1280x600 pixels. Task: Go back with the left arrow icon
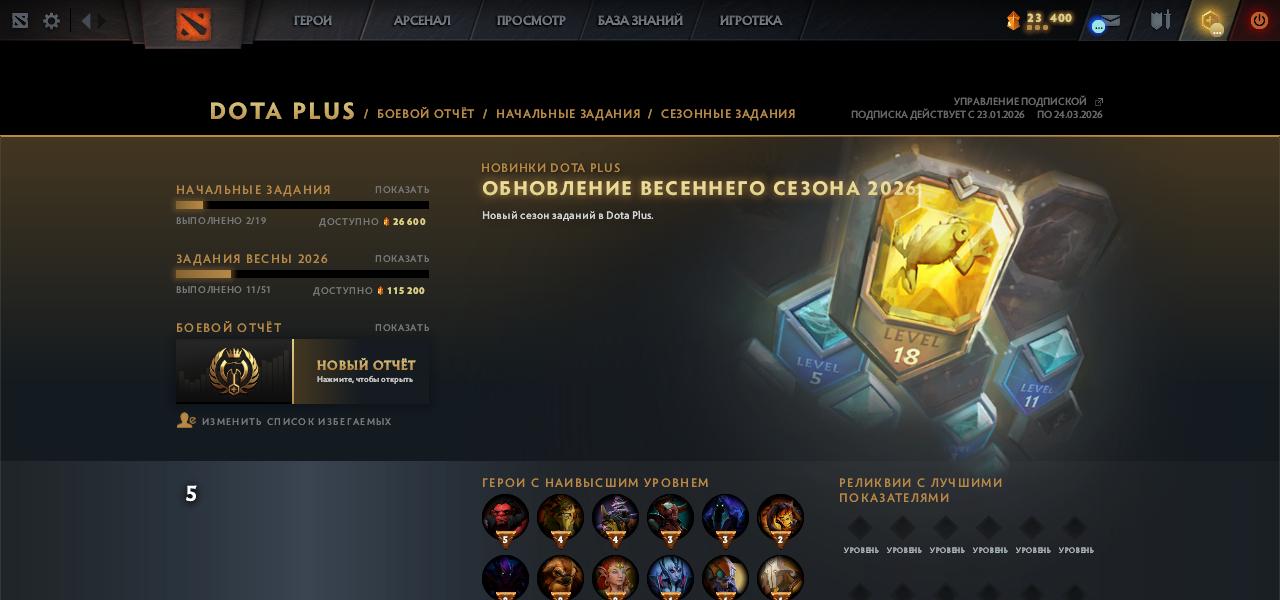pos(86,20)
